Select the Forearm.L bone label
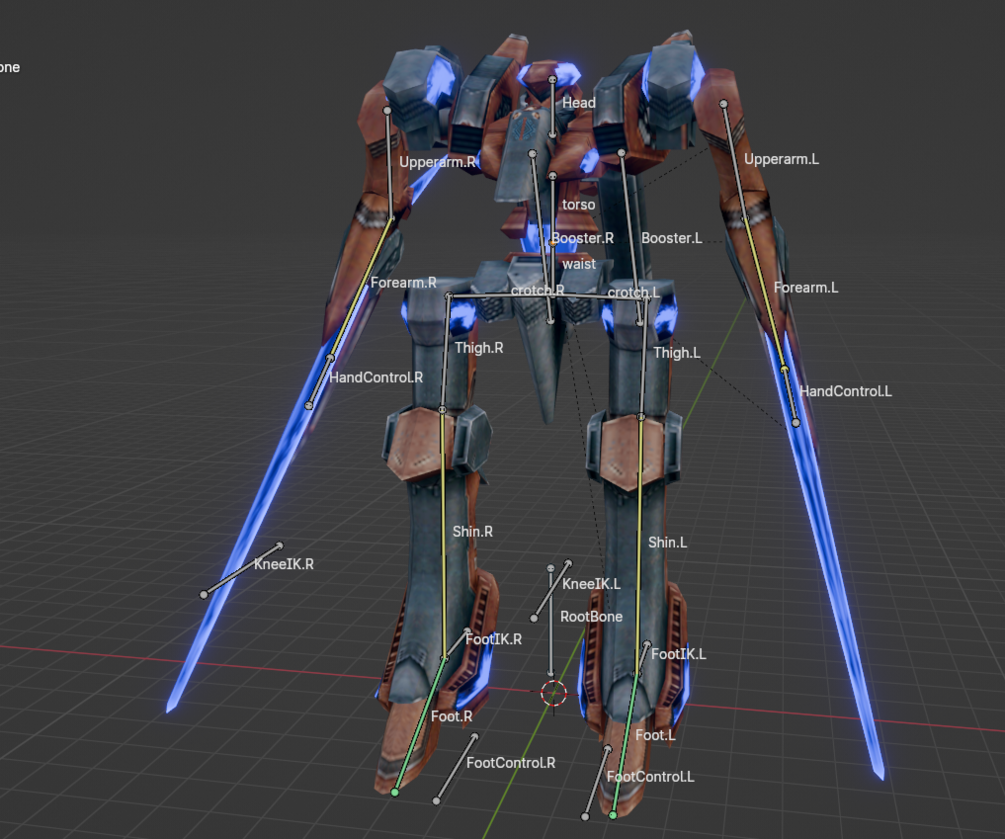1005x839 pixels. pos(806,288)
